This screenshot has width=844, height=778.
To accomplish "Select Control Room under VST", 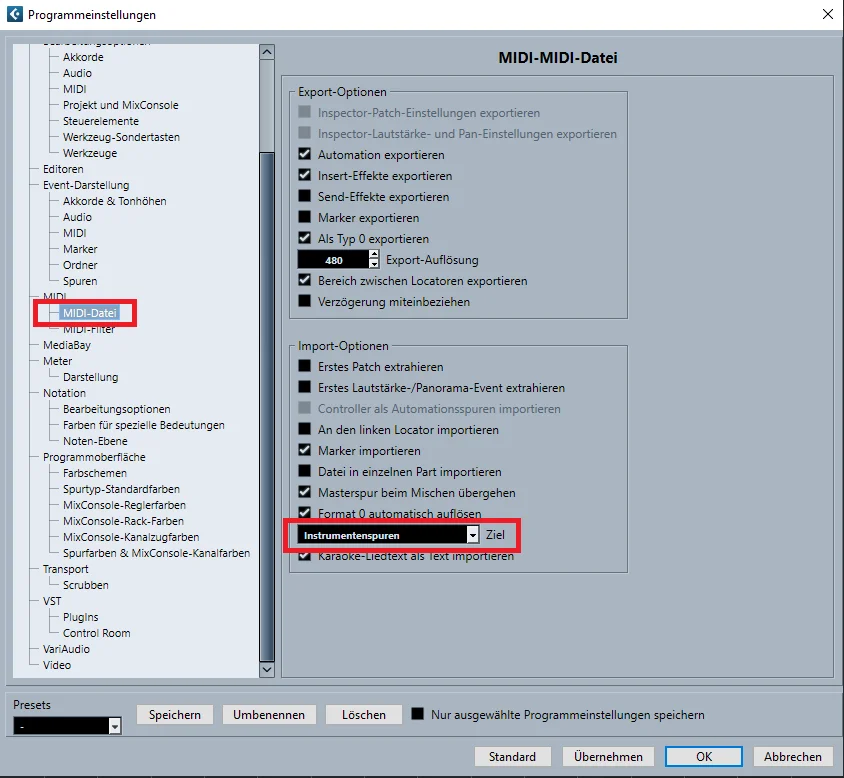I will pos(96,633).
